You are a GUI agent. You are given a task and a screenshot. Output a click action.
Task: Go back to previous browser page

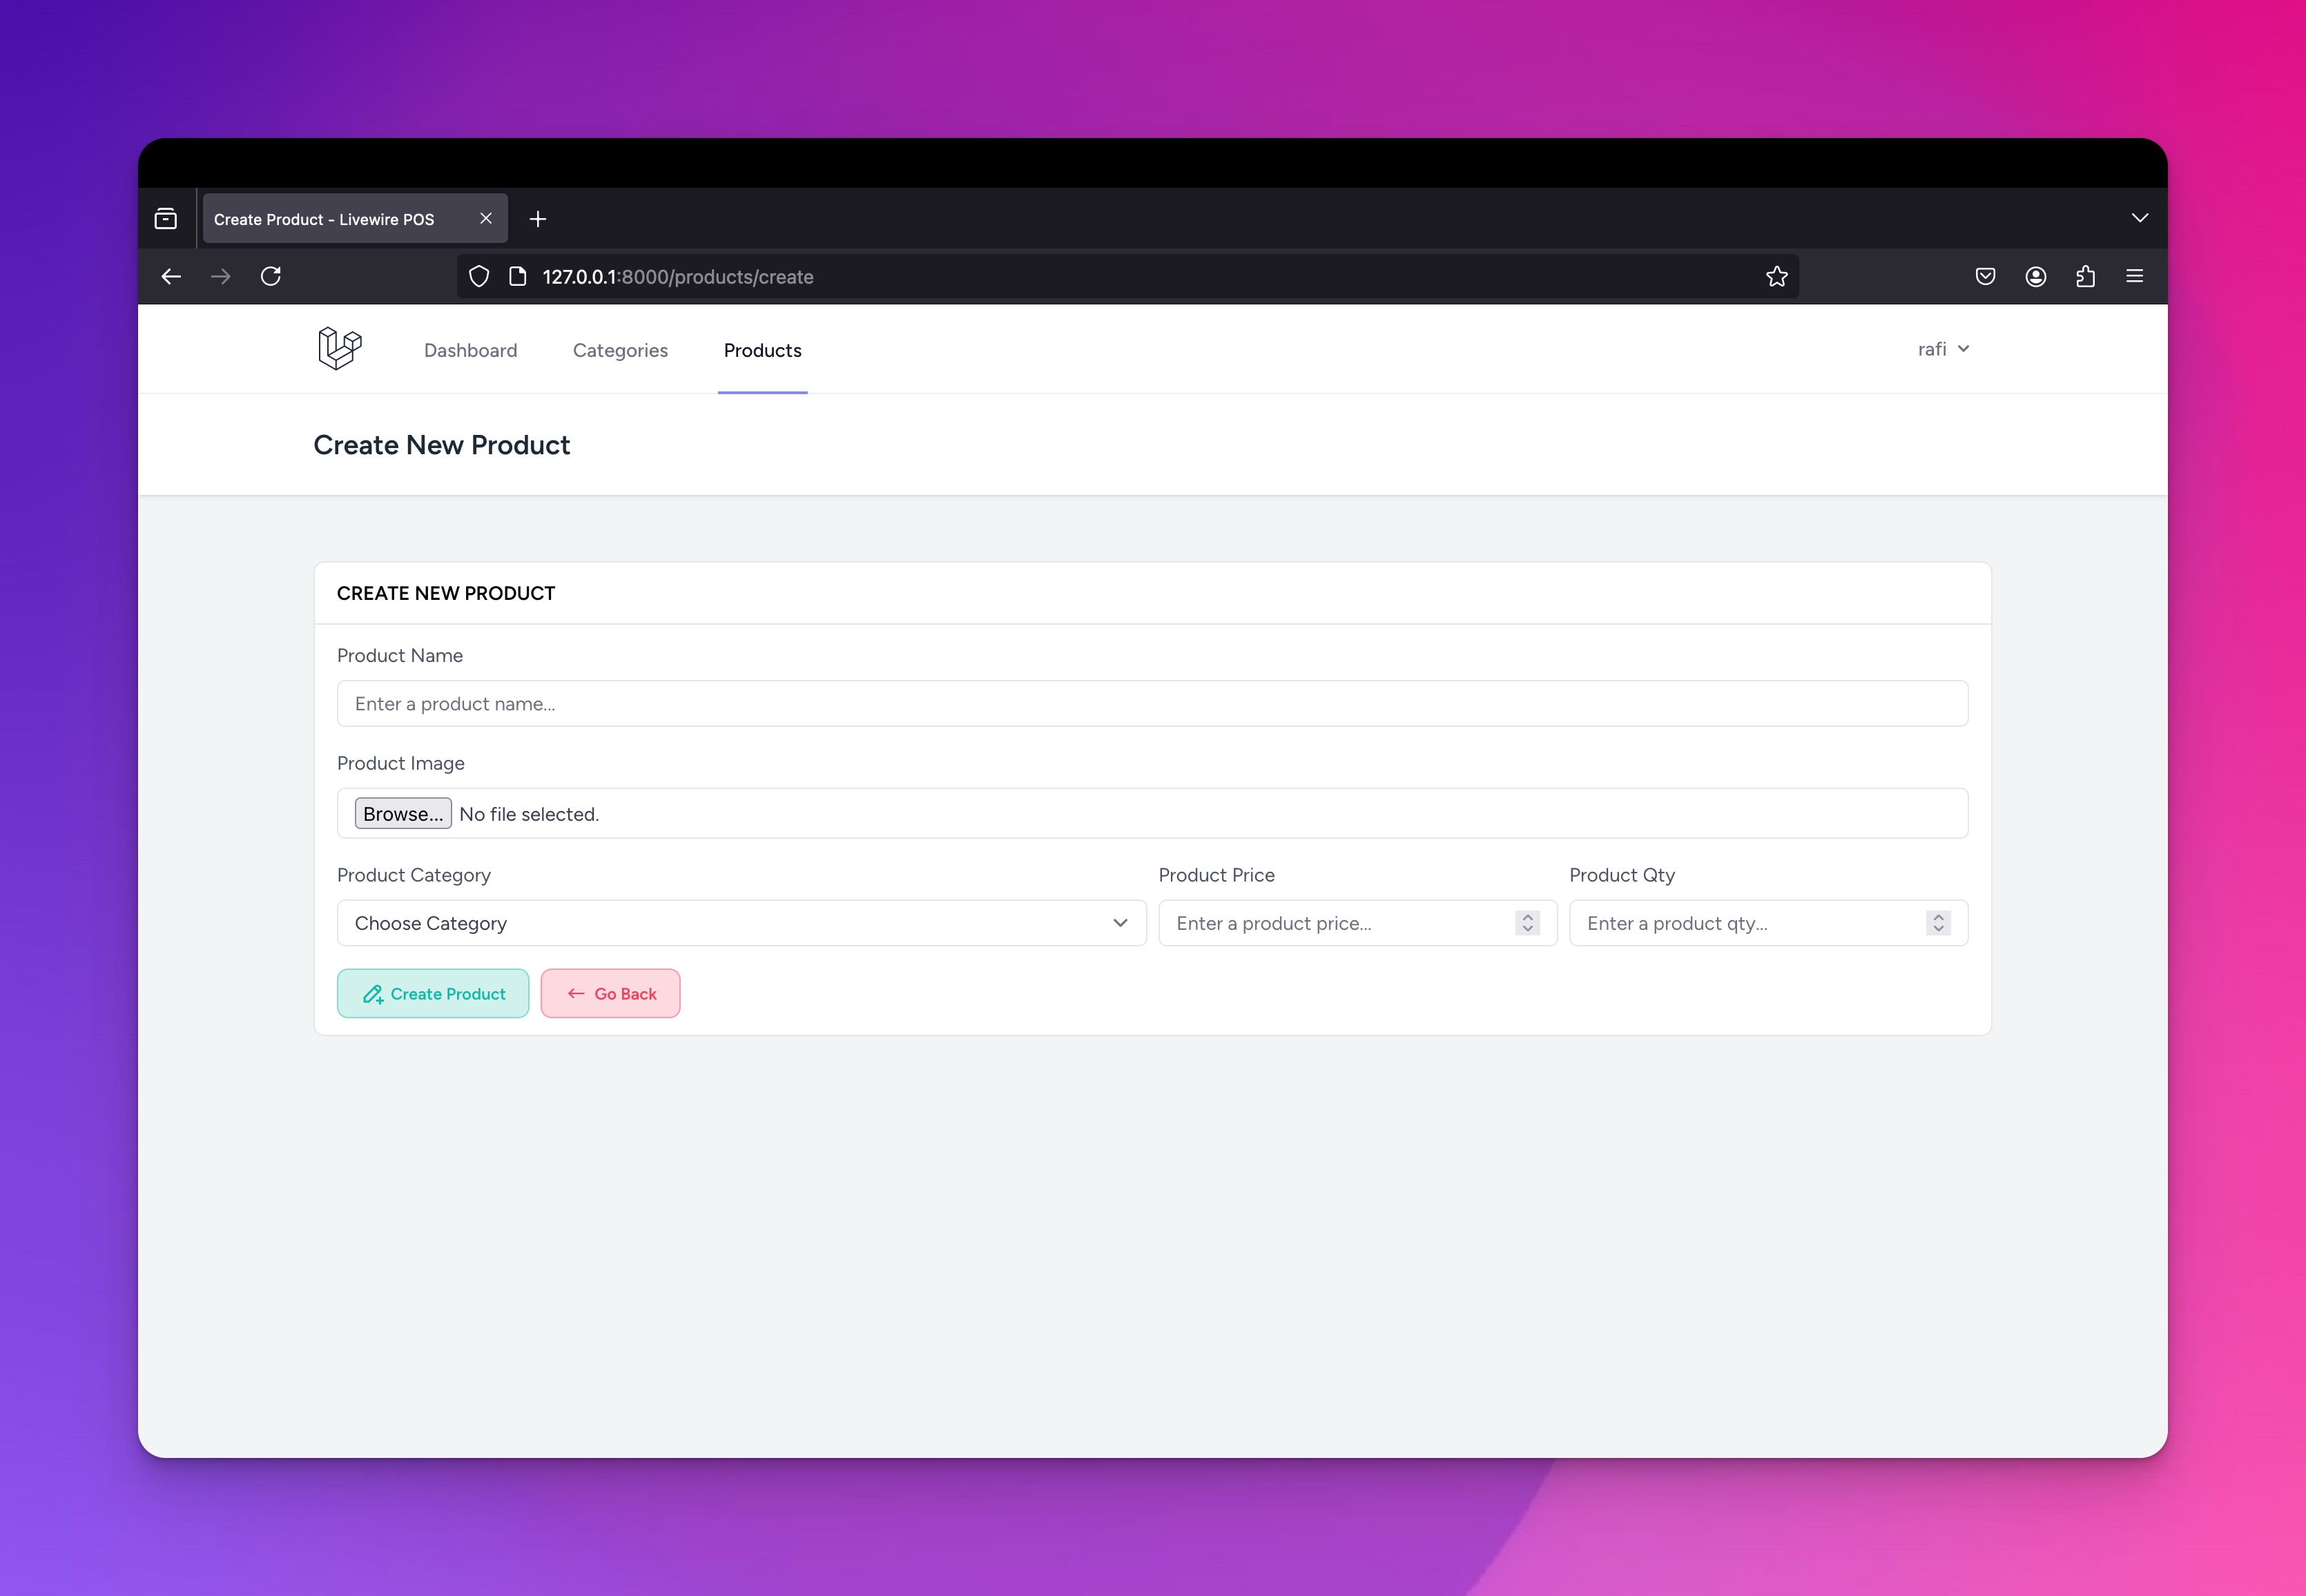171,276
